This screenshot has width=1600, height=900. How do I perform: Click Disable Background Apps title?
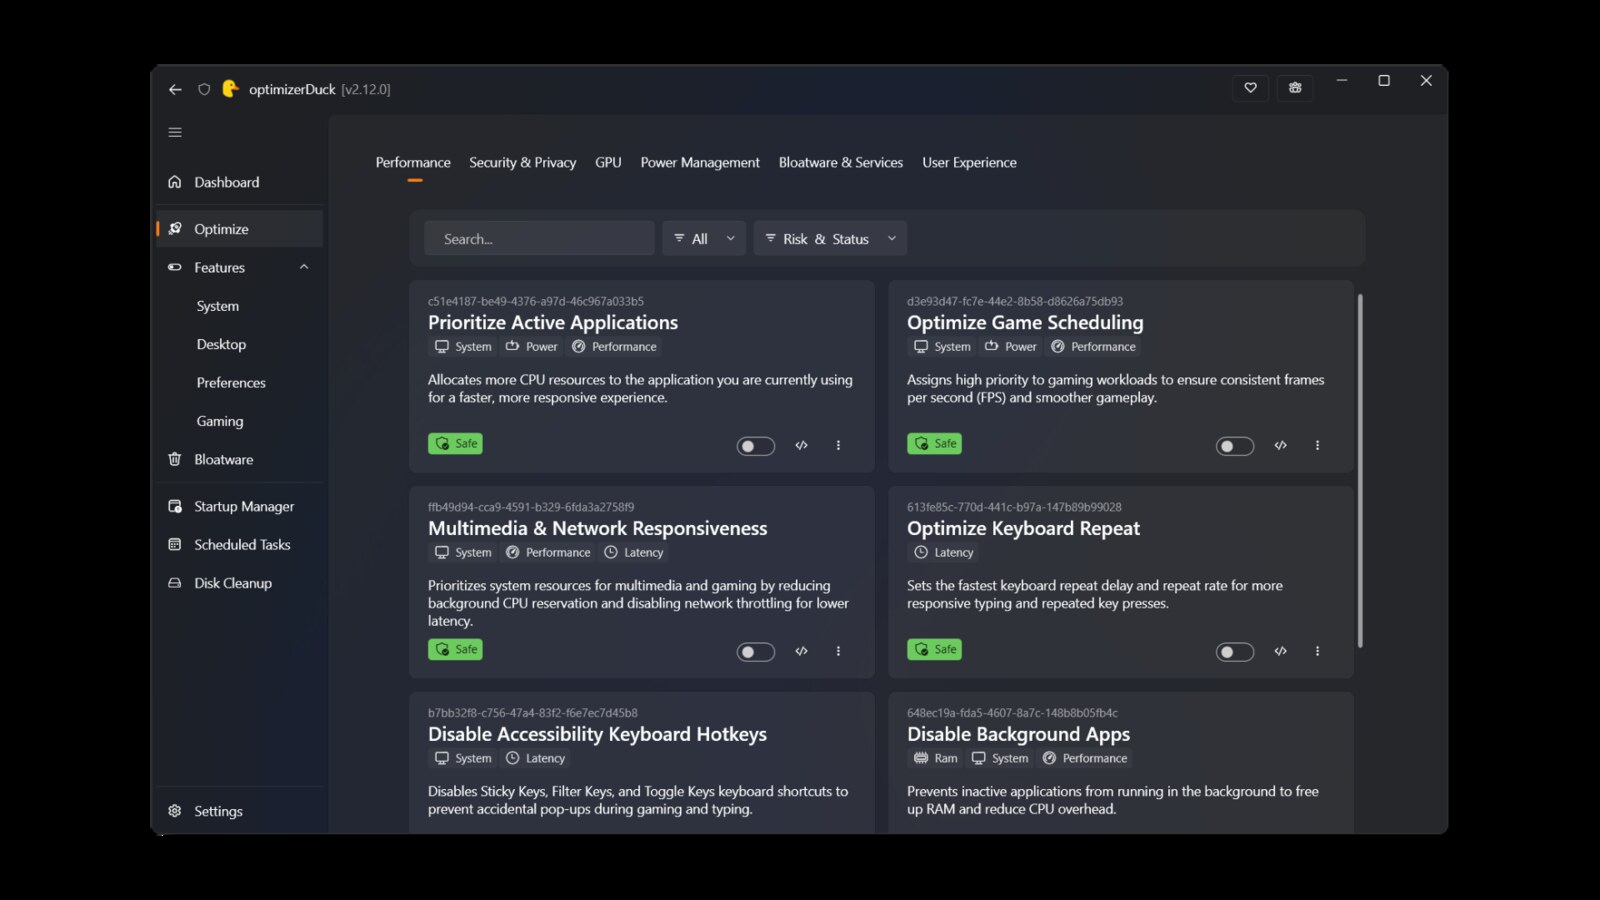(x=1018, y=734)
